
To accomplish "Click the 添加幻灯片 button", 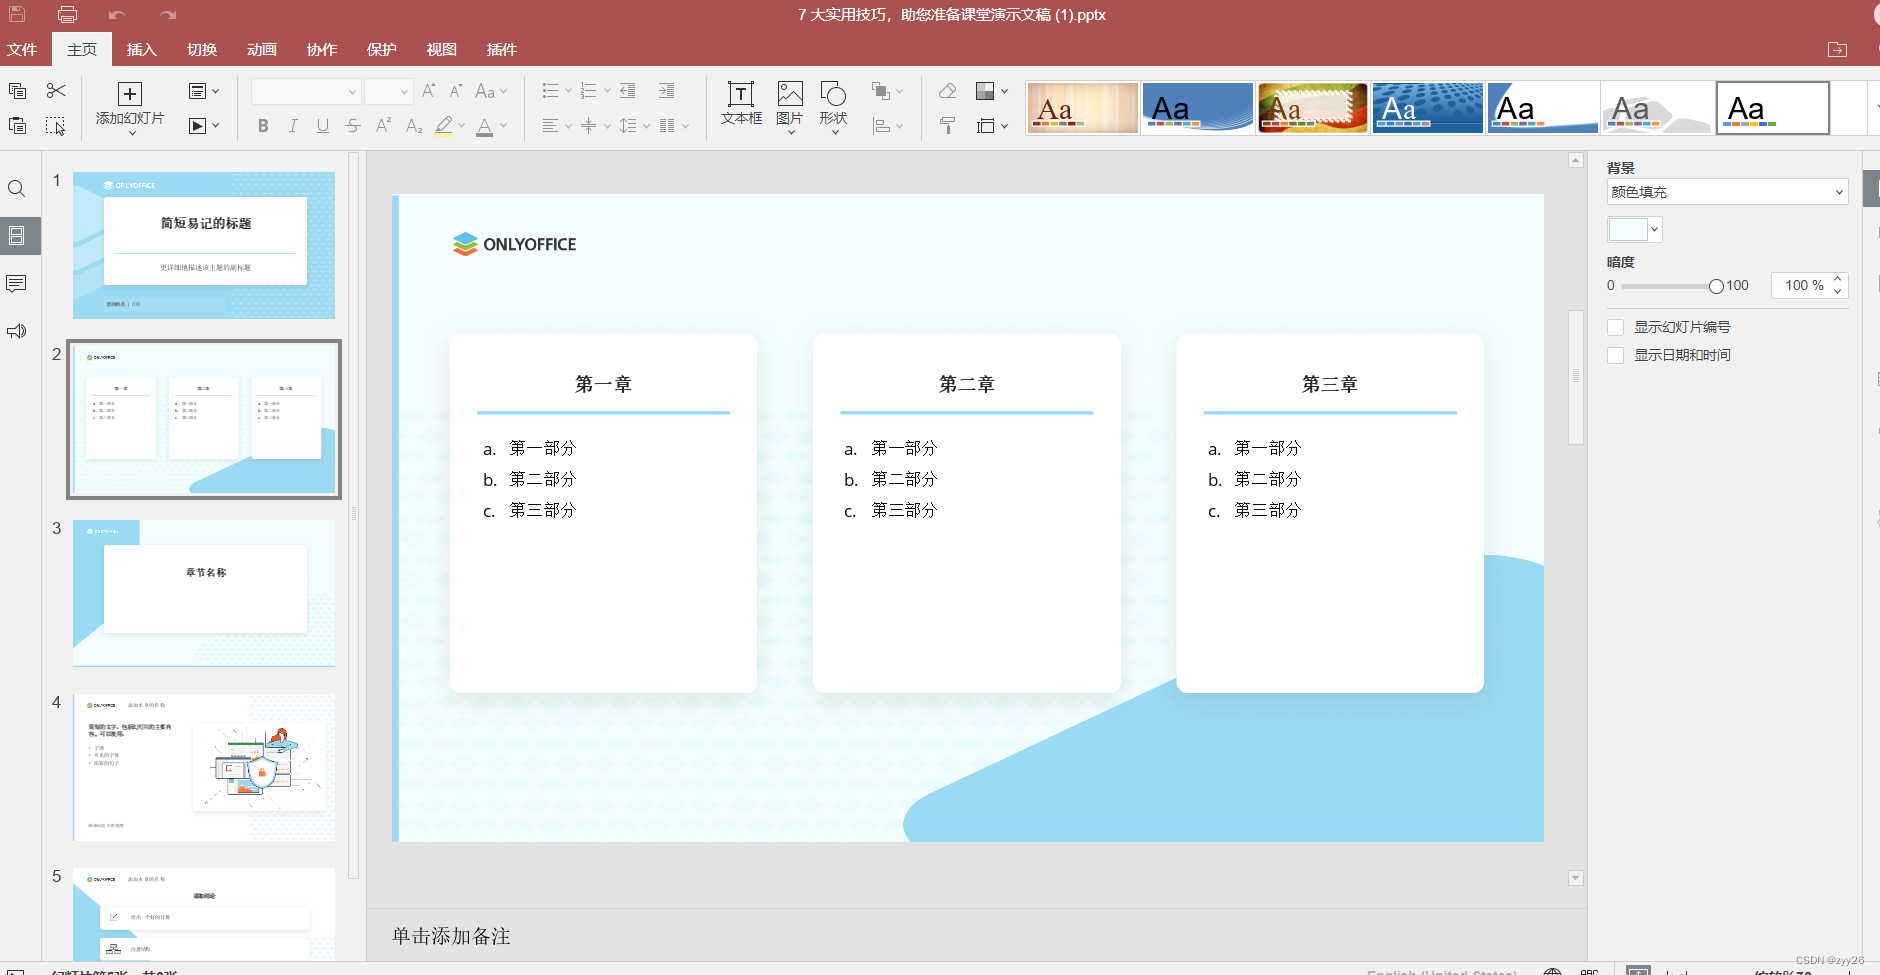I will point(130,107).
